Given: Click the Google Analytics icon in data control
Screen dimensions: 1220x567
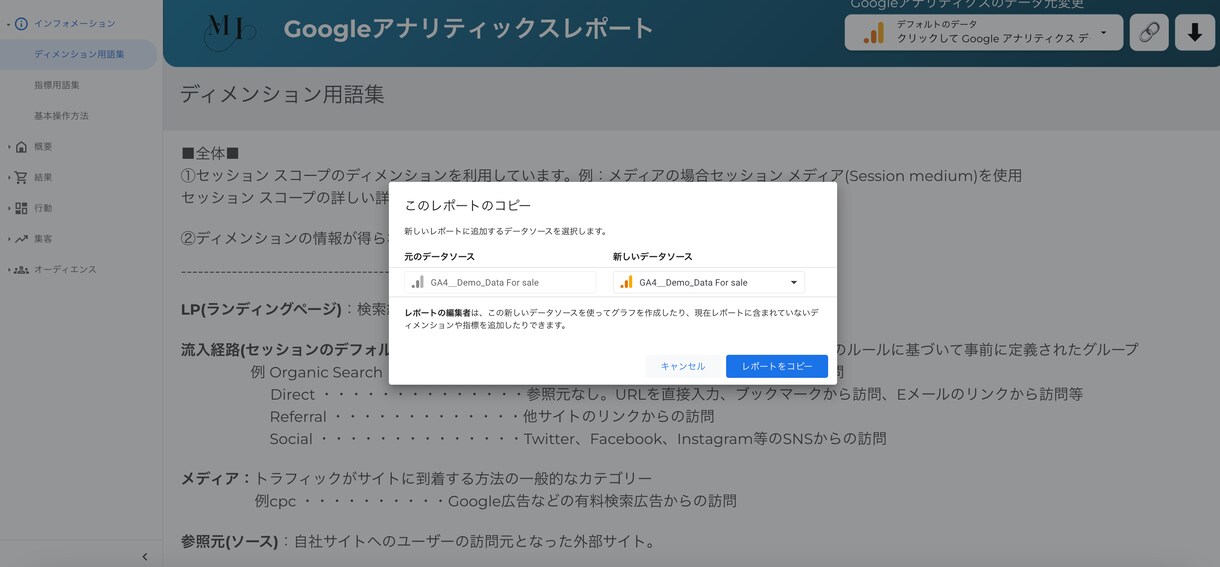Looking at the screenshot, I should (x=873, y=33).
